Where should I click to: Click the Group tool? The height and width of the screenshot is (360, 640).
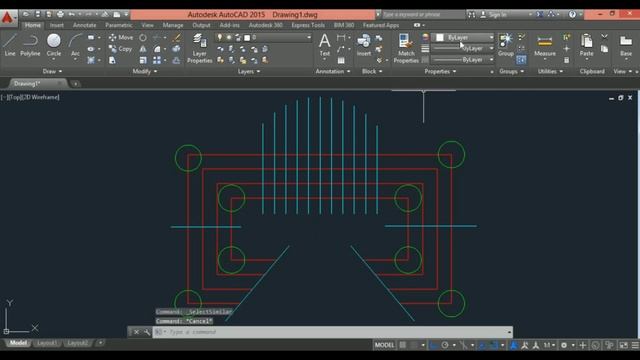coord(506,45)
